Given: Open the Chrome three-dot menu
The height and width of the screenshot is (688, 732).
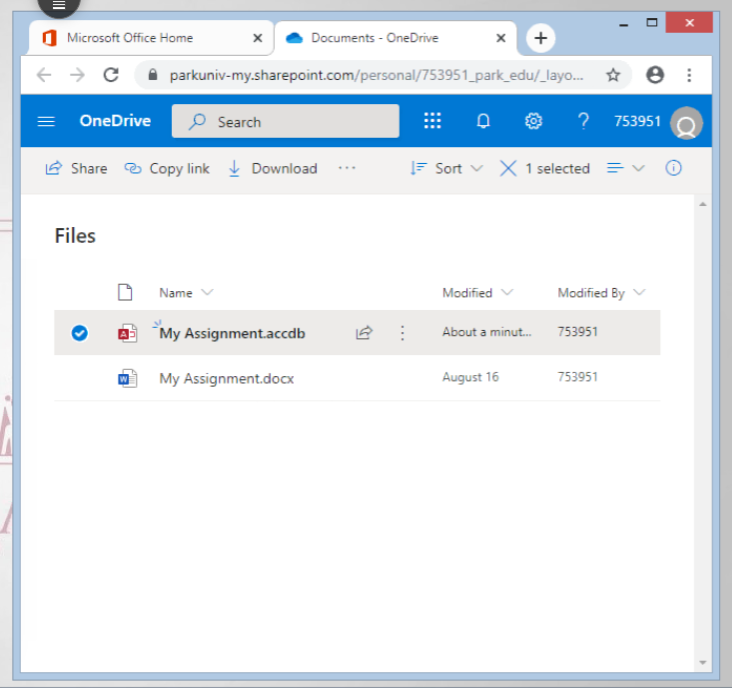Looking at the screenshot, I should coord(689,75).
